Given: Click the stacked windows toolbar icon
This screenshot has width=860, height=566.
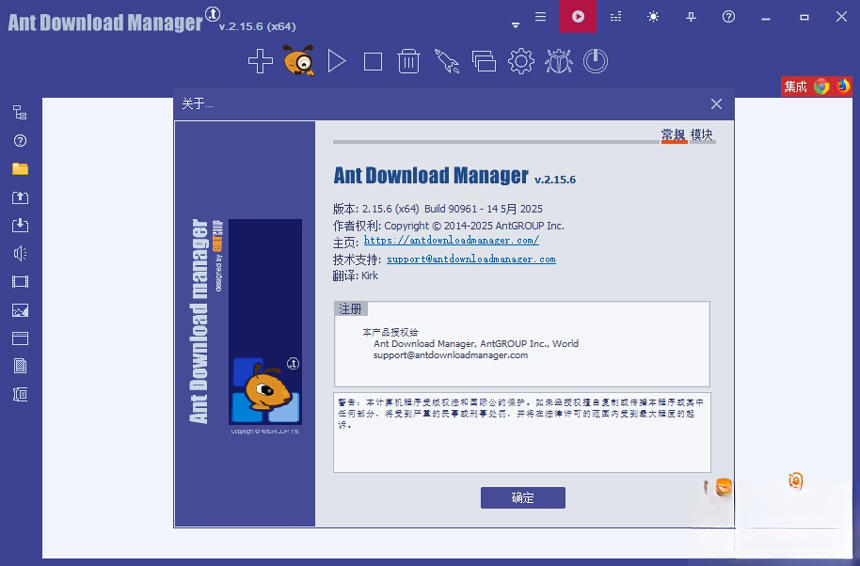Looking at the screenshot, I should point(484,62).
